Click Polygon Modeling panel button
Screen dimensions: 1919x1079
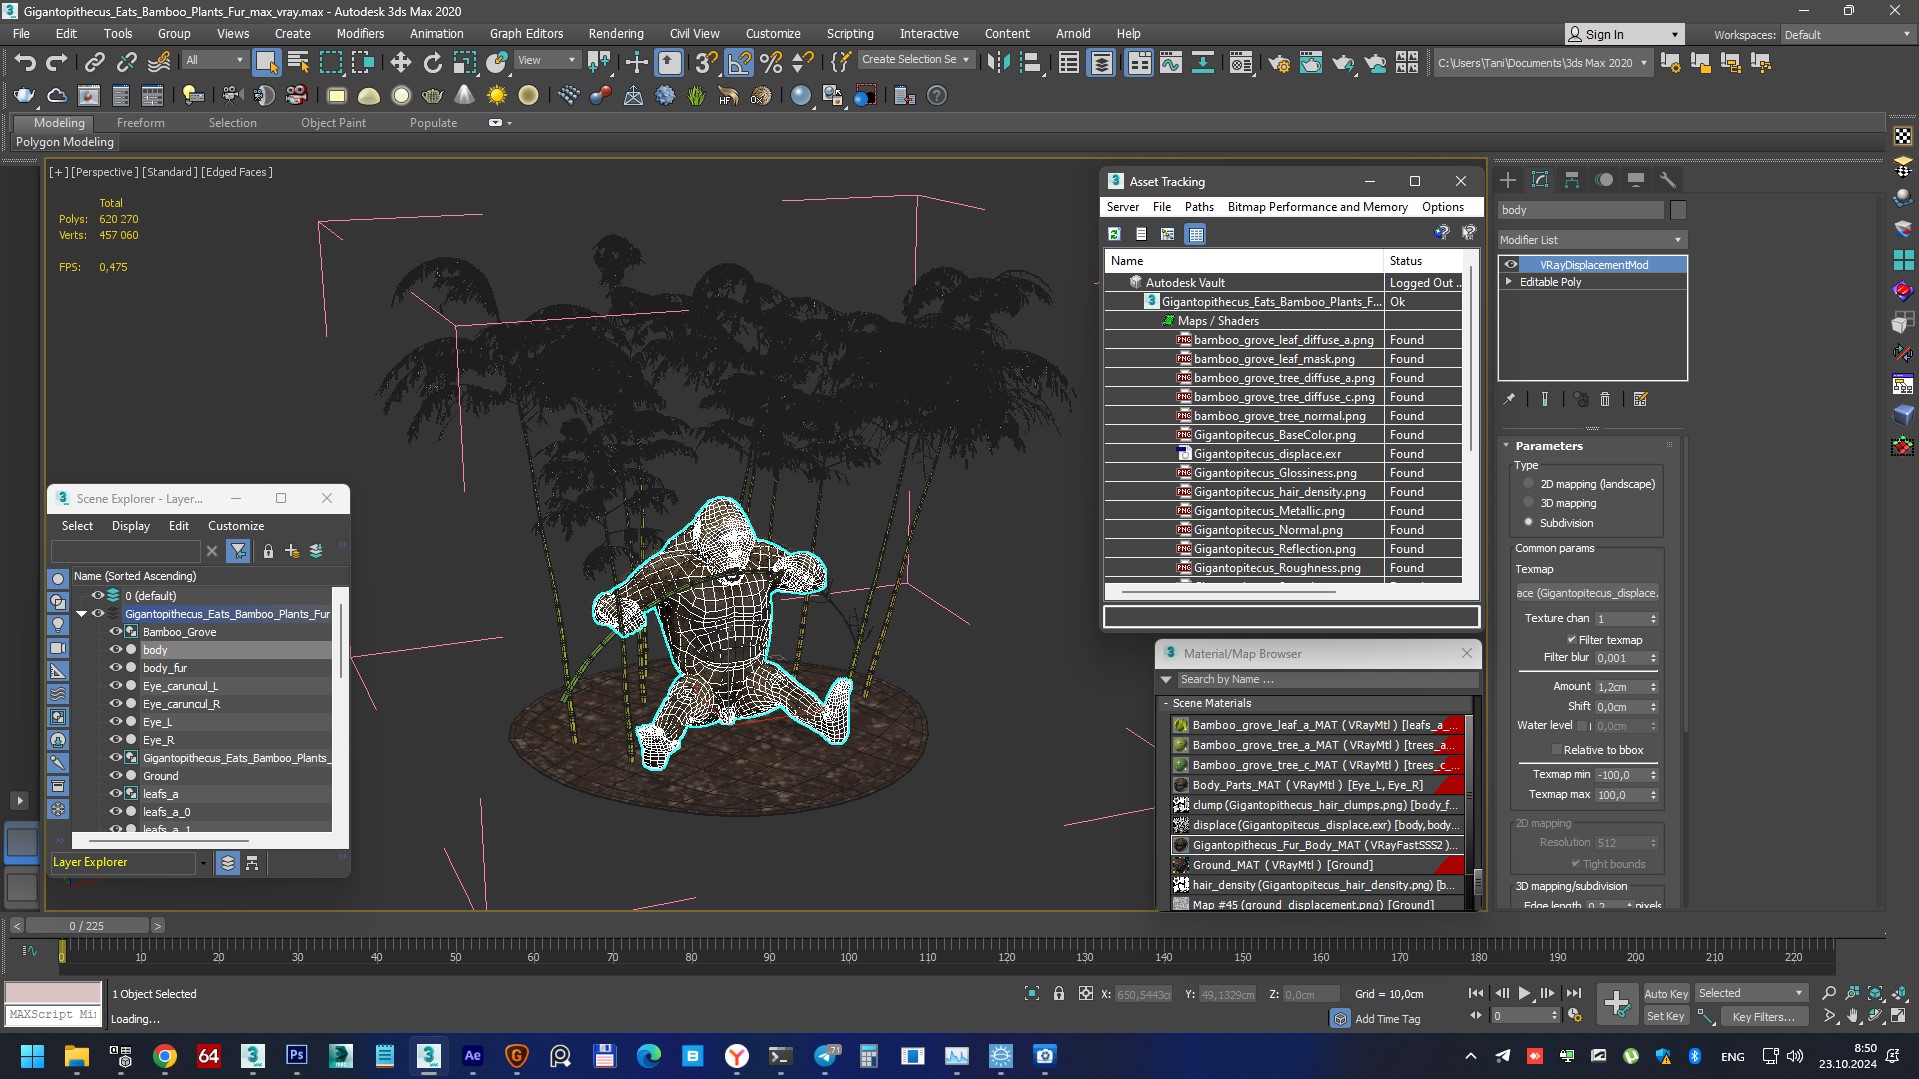[65, 142]
